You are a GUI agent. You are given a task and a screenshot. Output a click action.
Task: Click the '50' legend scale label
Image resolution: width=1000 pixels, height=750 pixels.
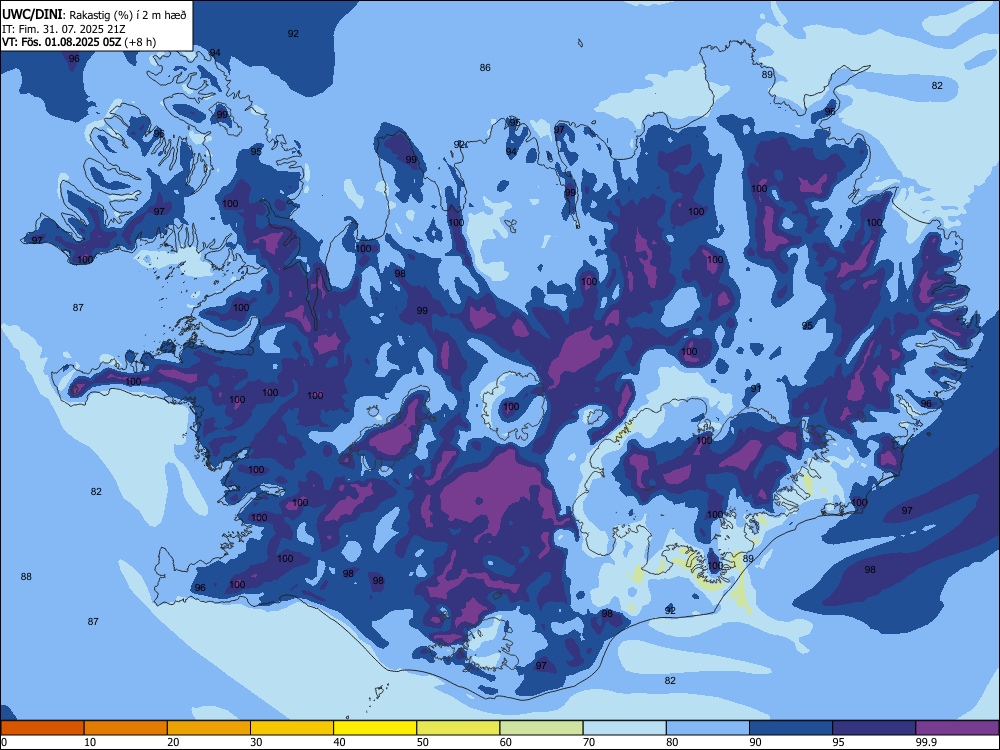point(422,742)
